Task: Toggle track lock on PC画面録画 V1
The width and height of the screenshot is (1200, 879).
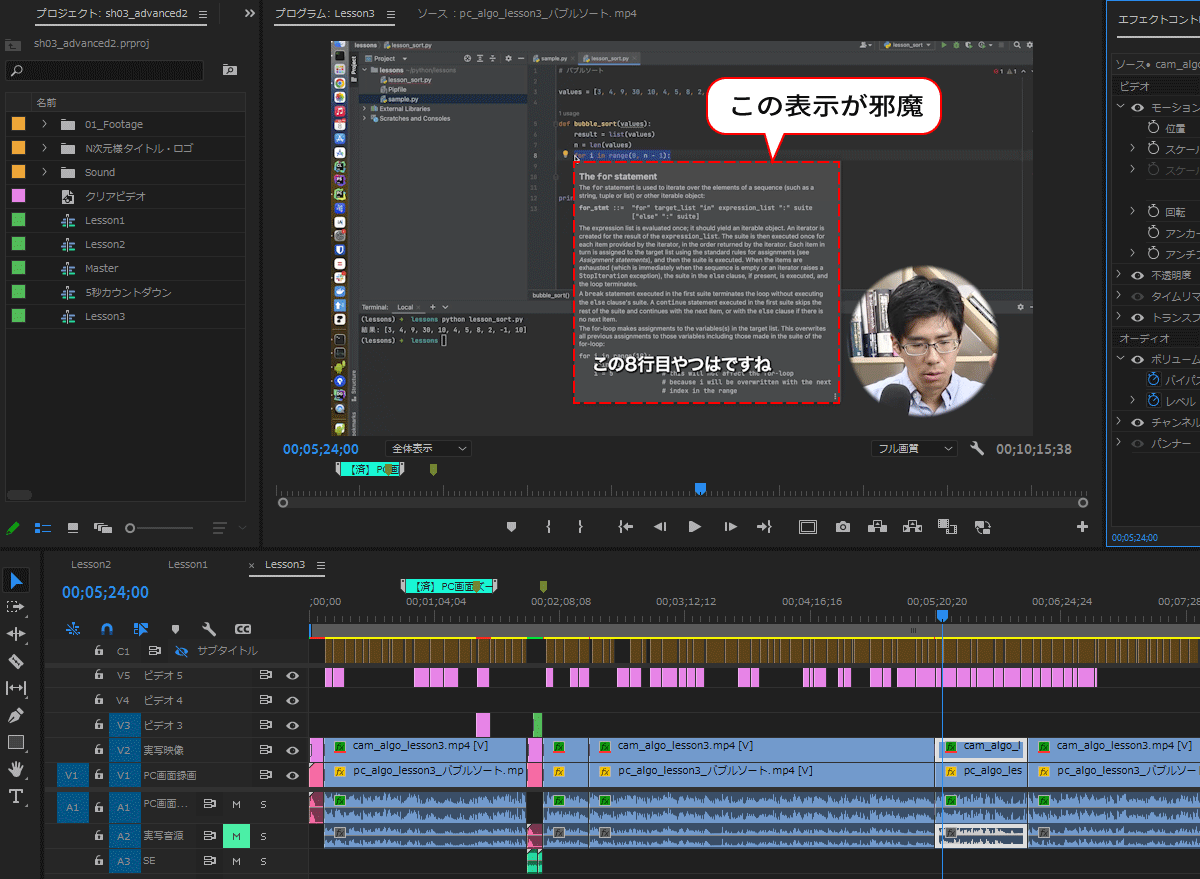Action: click(x=98, y=775)
